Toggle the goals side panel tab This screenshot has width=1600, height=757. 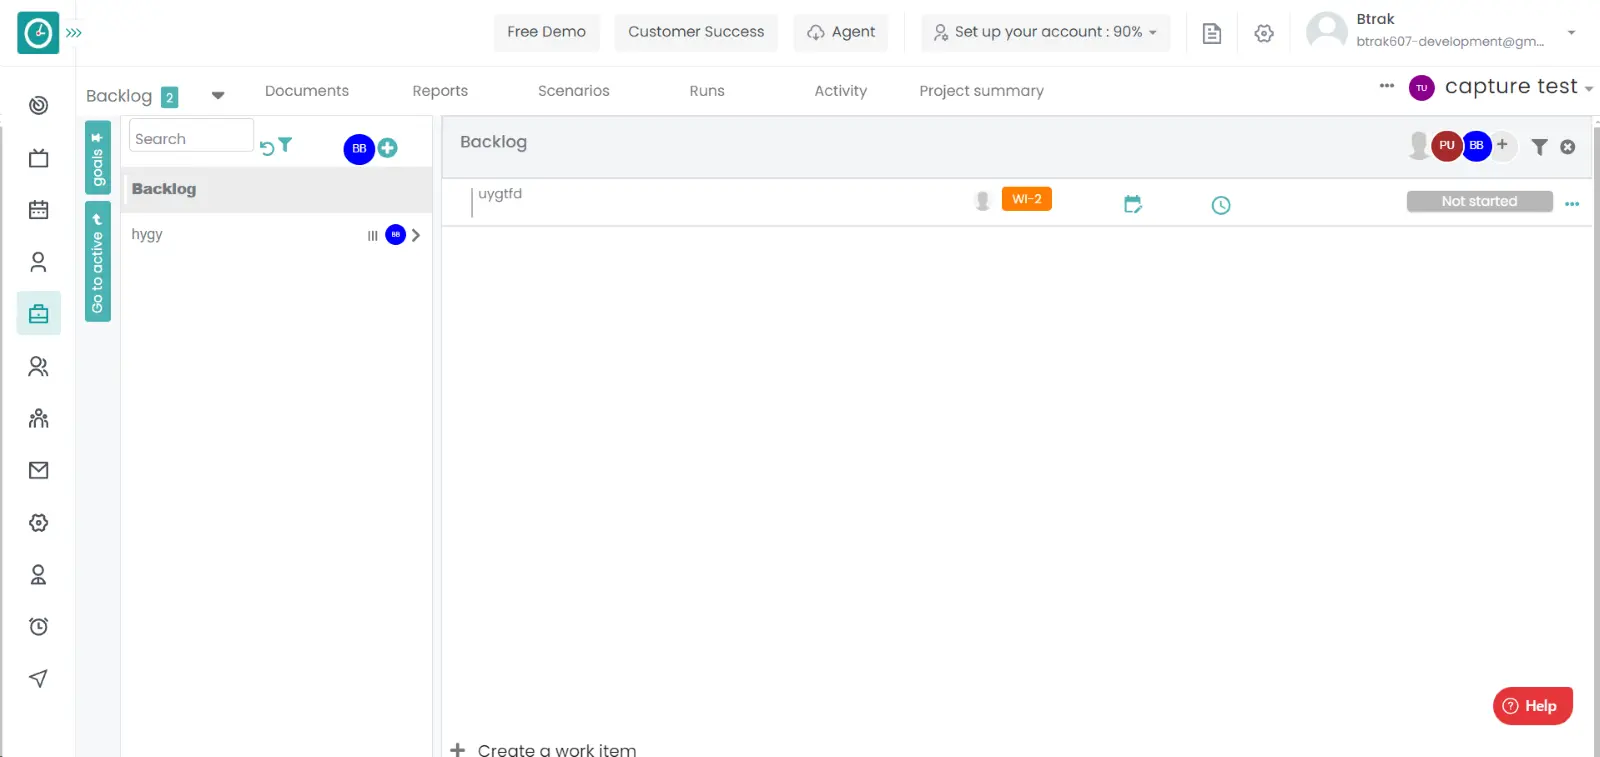tap(98, 158)
